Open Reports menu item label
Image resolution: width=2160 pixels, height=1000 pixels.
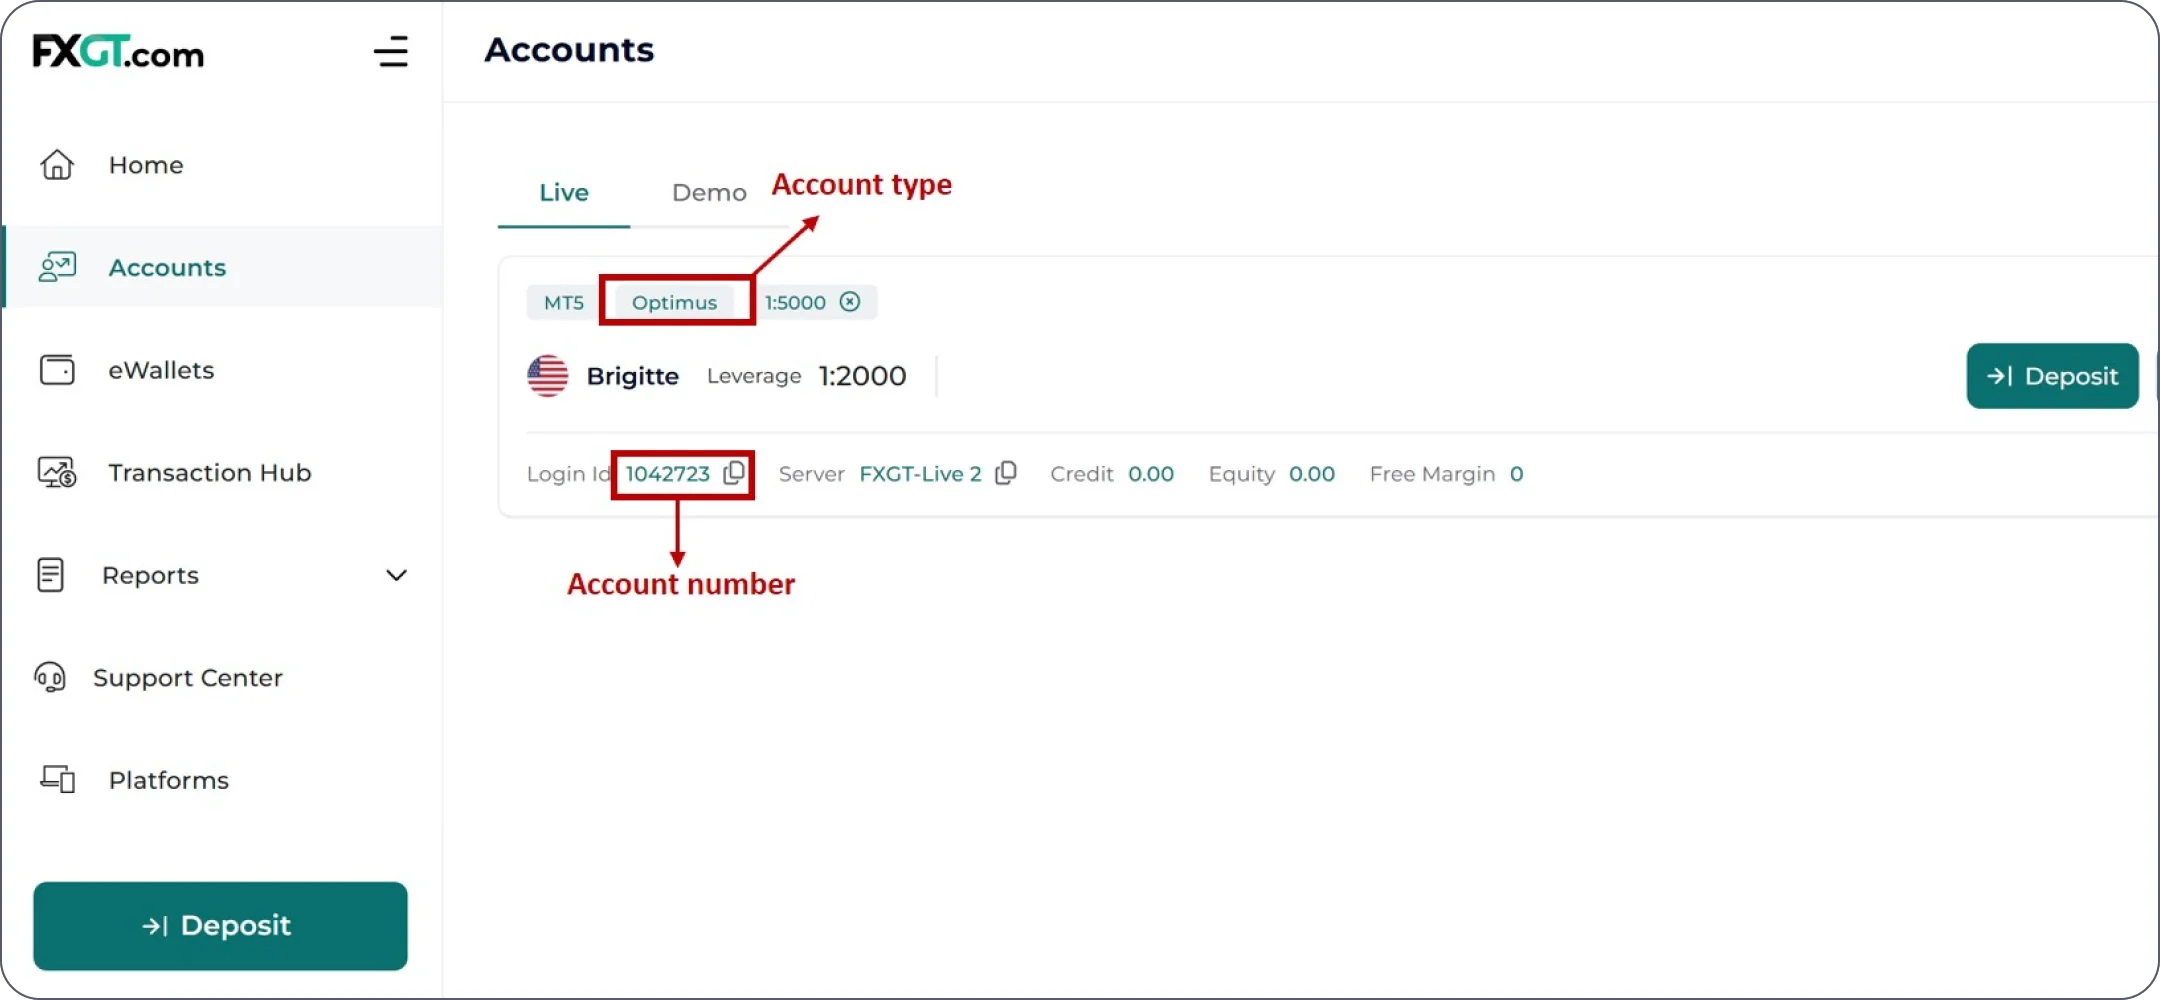(x=150, y=575)
